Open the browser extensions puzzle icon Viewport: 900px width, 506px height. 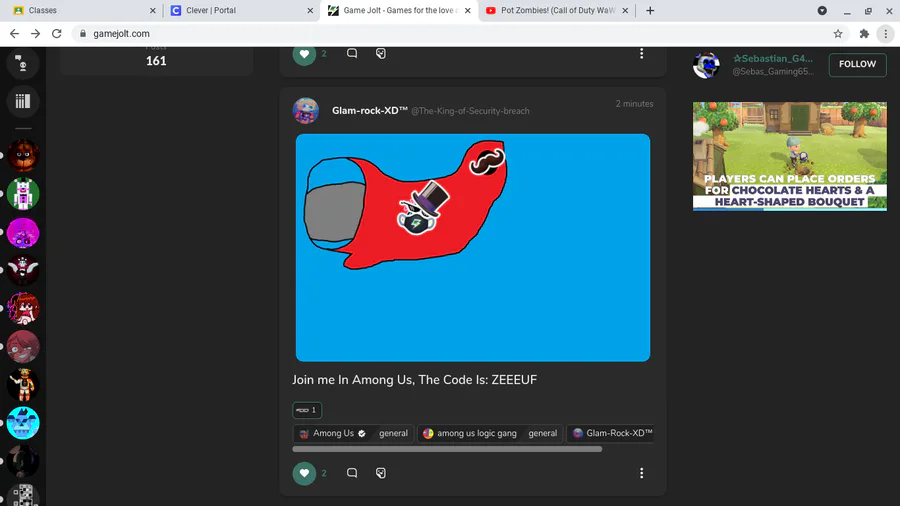864,34
